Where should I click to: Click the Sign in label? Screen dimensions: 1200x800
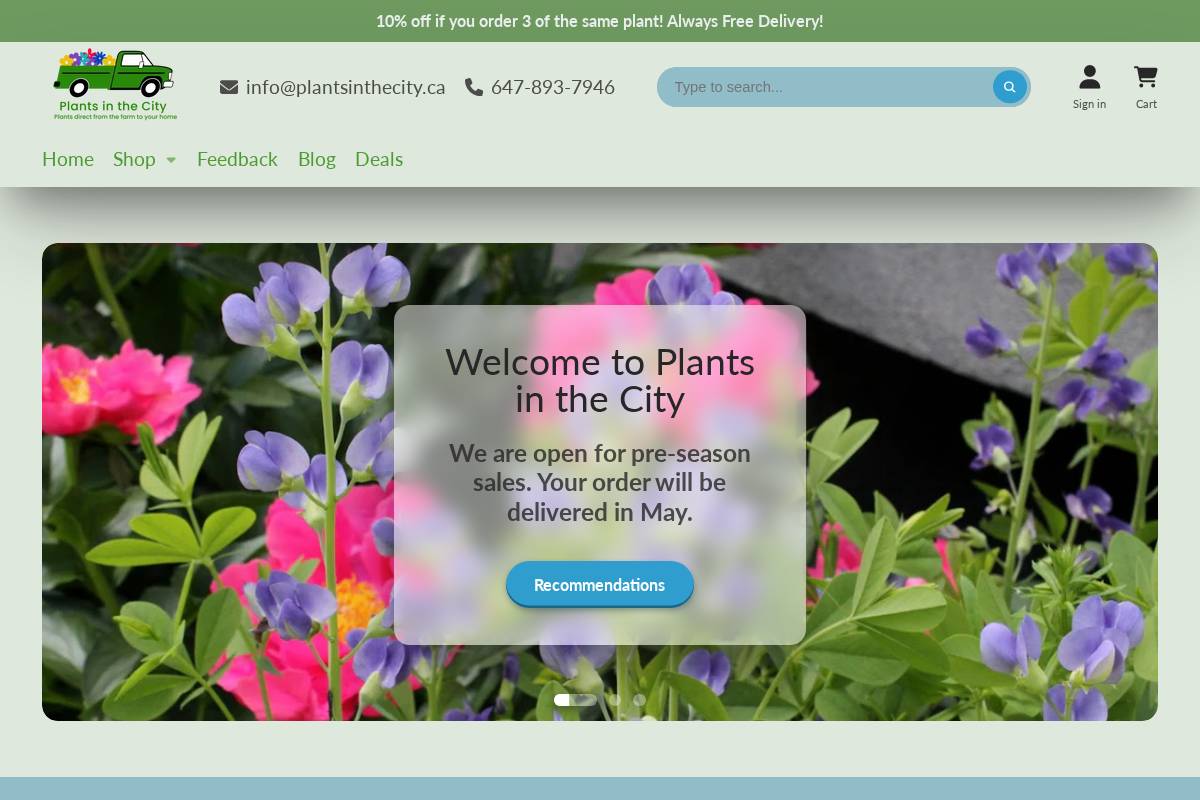coord(1089,103)
